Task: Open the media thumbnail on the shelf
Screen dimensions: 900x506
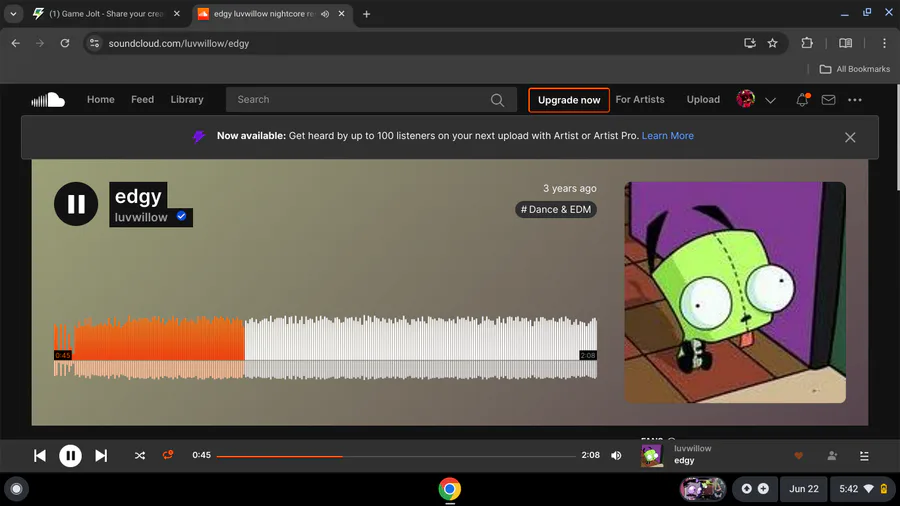Action: pyautogui.click(x=703, y=489)
